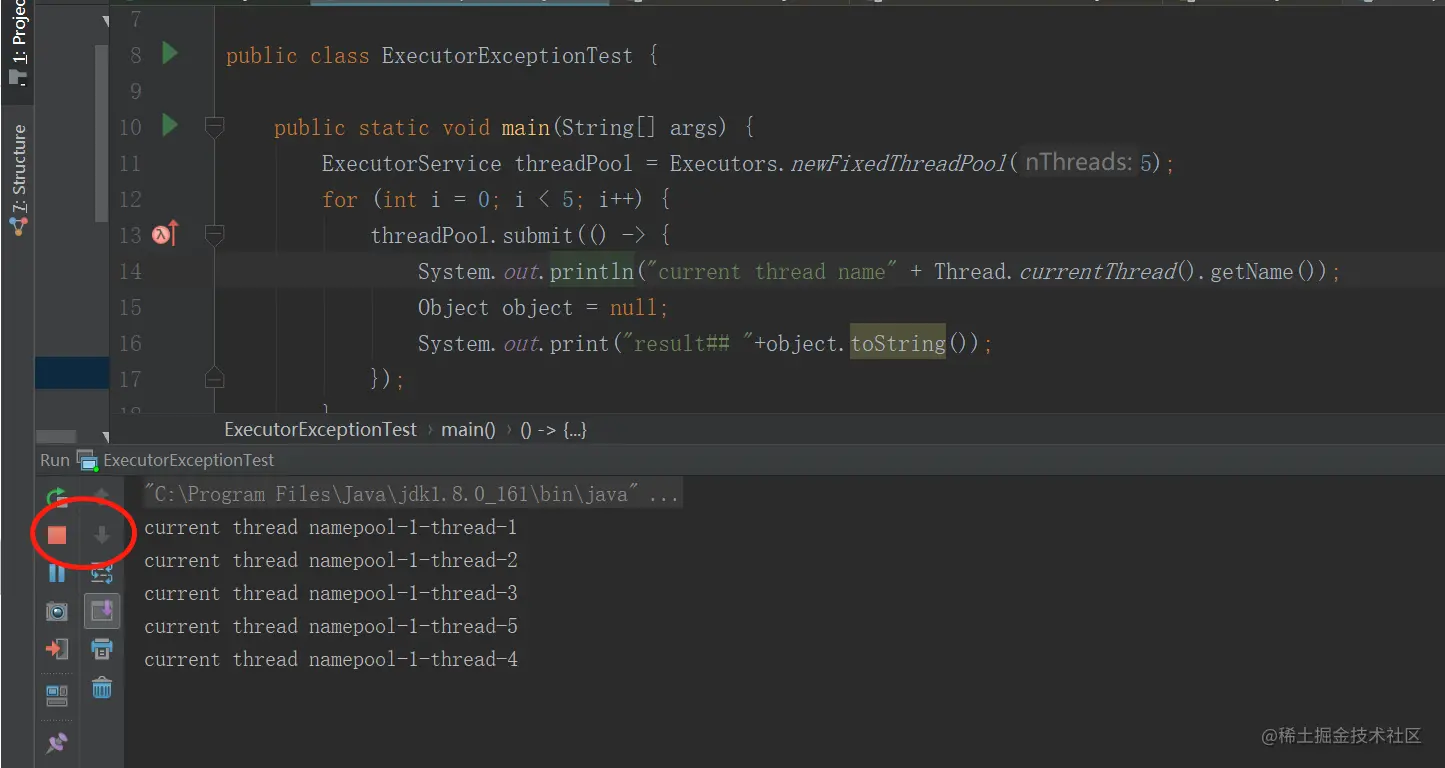Click console line ending with thread-3
The height and width of the screenshot is (768, 1445).
coord(331,593)
